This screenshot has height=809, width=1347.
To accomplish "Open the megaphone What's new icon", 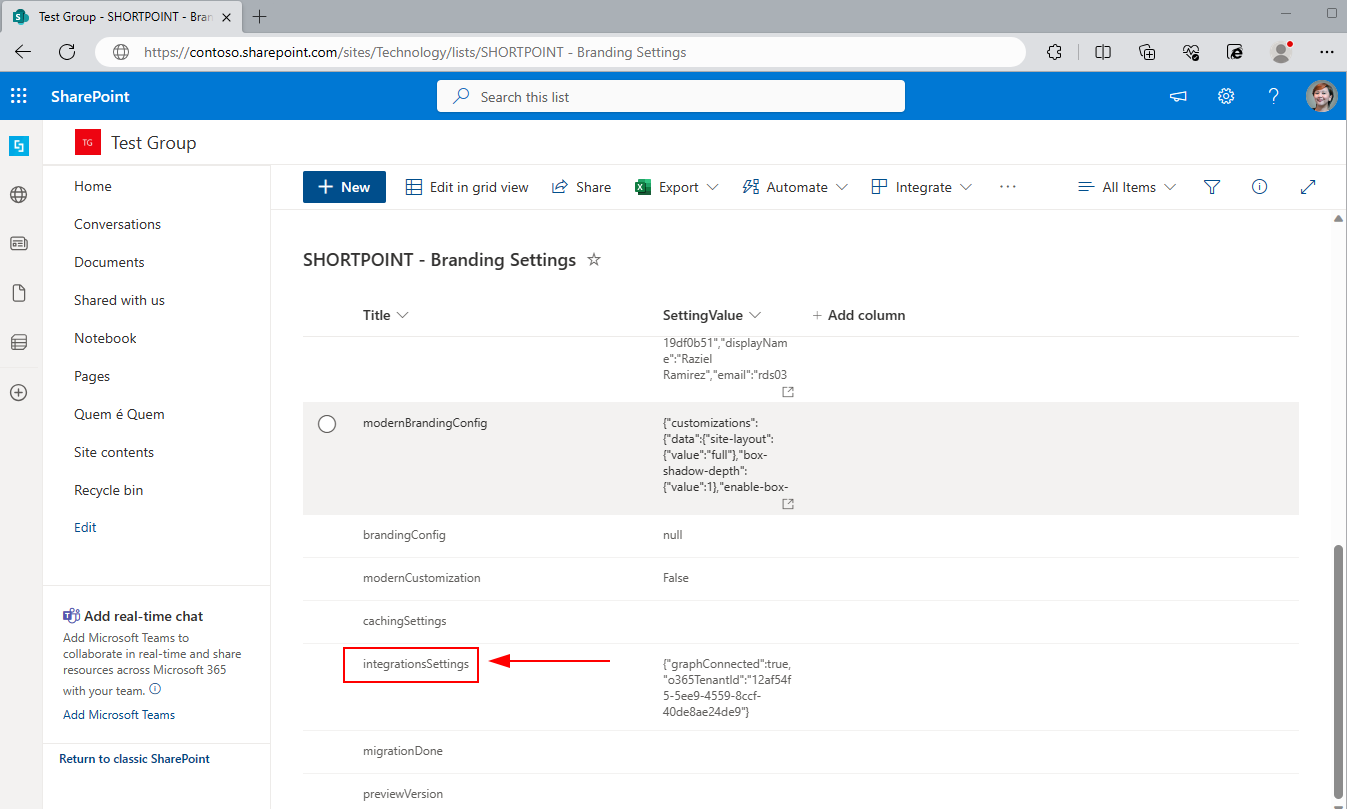I will tap(1179, 96).
